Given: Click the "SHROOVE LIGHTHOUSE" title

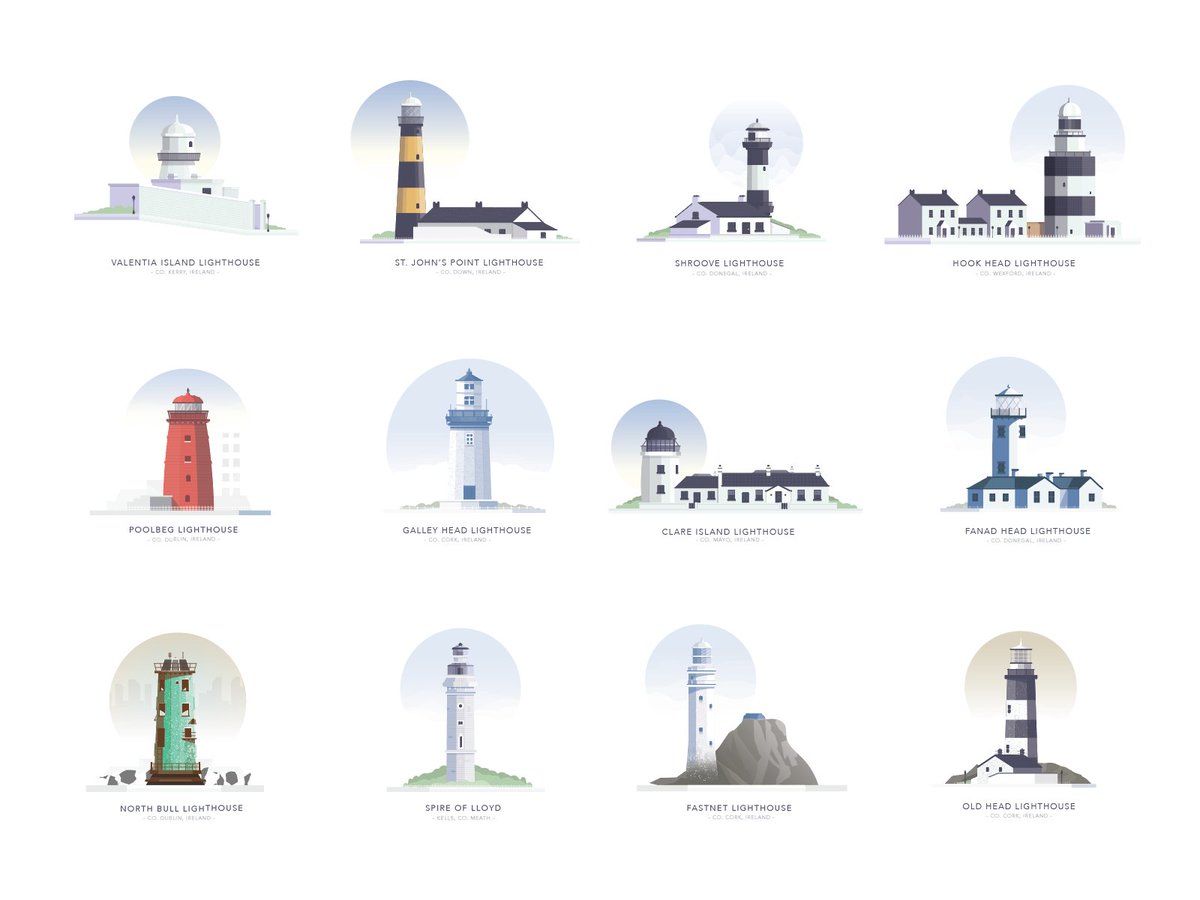Looking at the screenshot, I should pos(729,263).
